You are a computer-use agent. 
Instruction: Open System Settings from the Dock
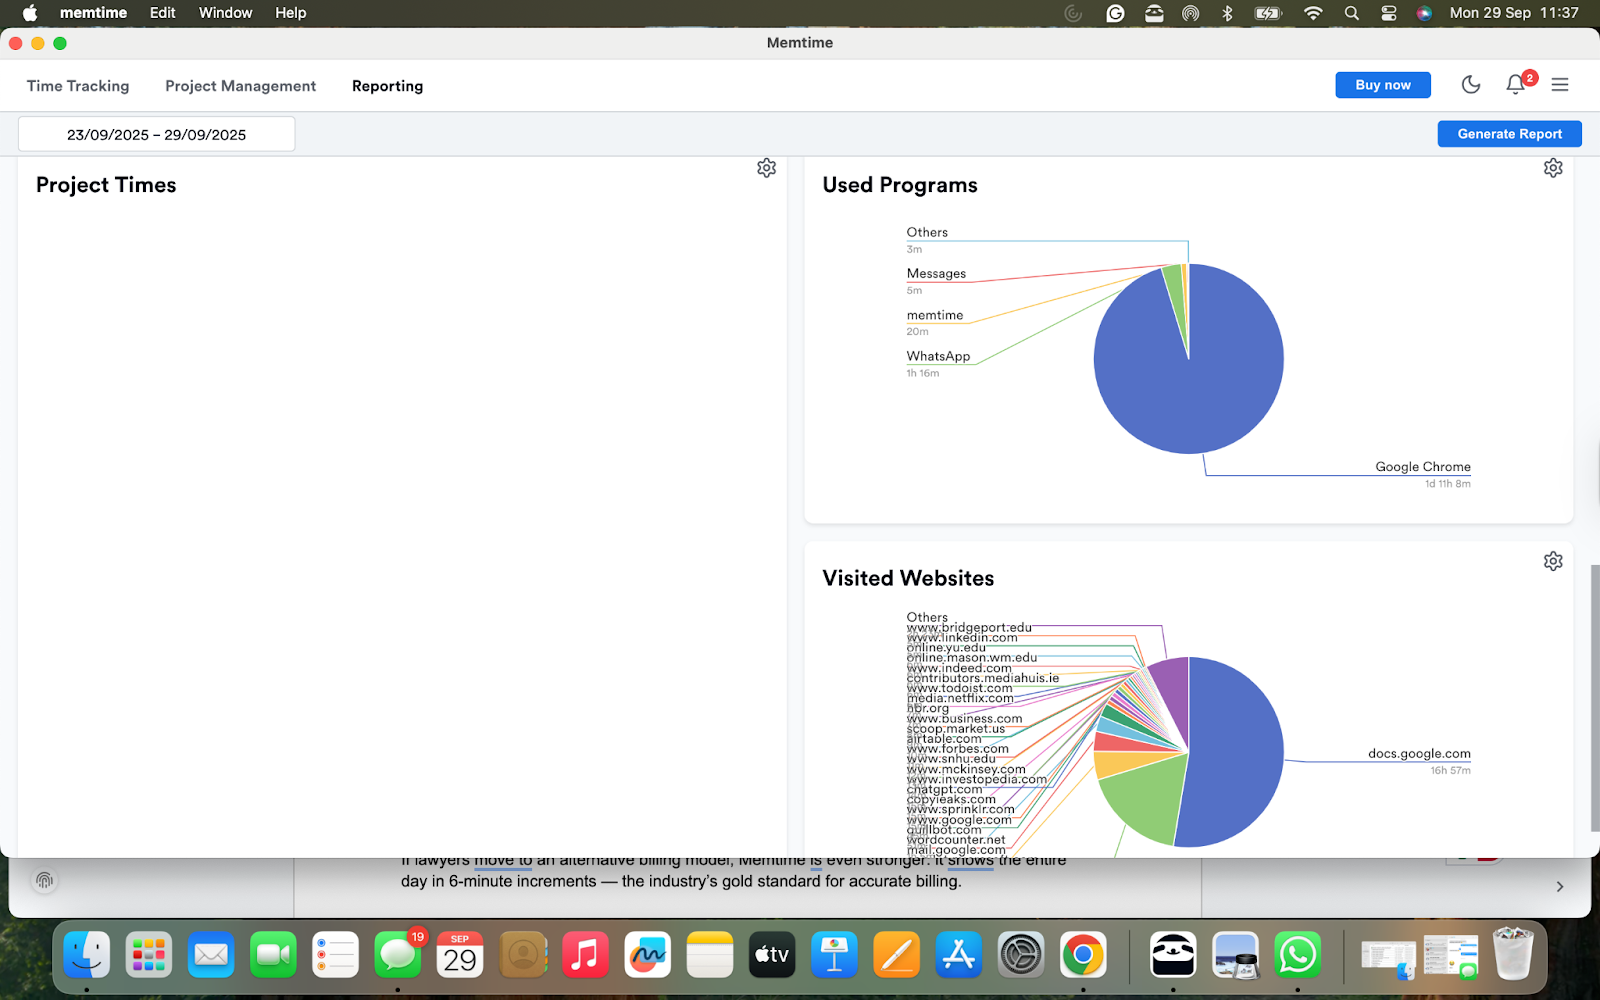coord(1021,955)
